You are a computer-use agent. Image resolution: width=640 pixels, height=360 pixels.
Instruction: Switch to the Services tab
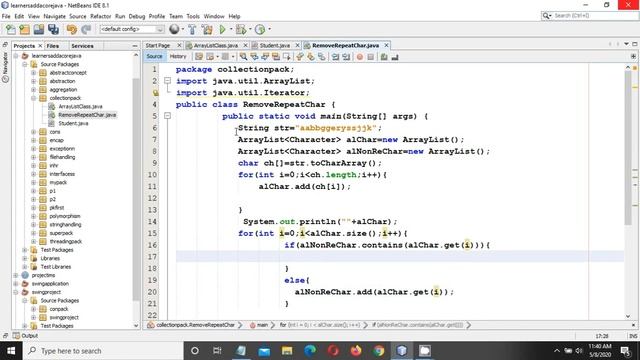click(x=82, y=46)
